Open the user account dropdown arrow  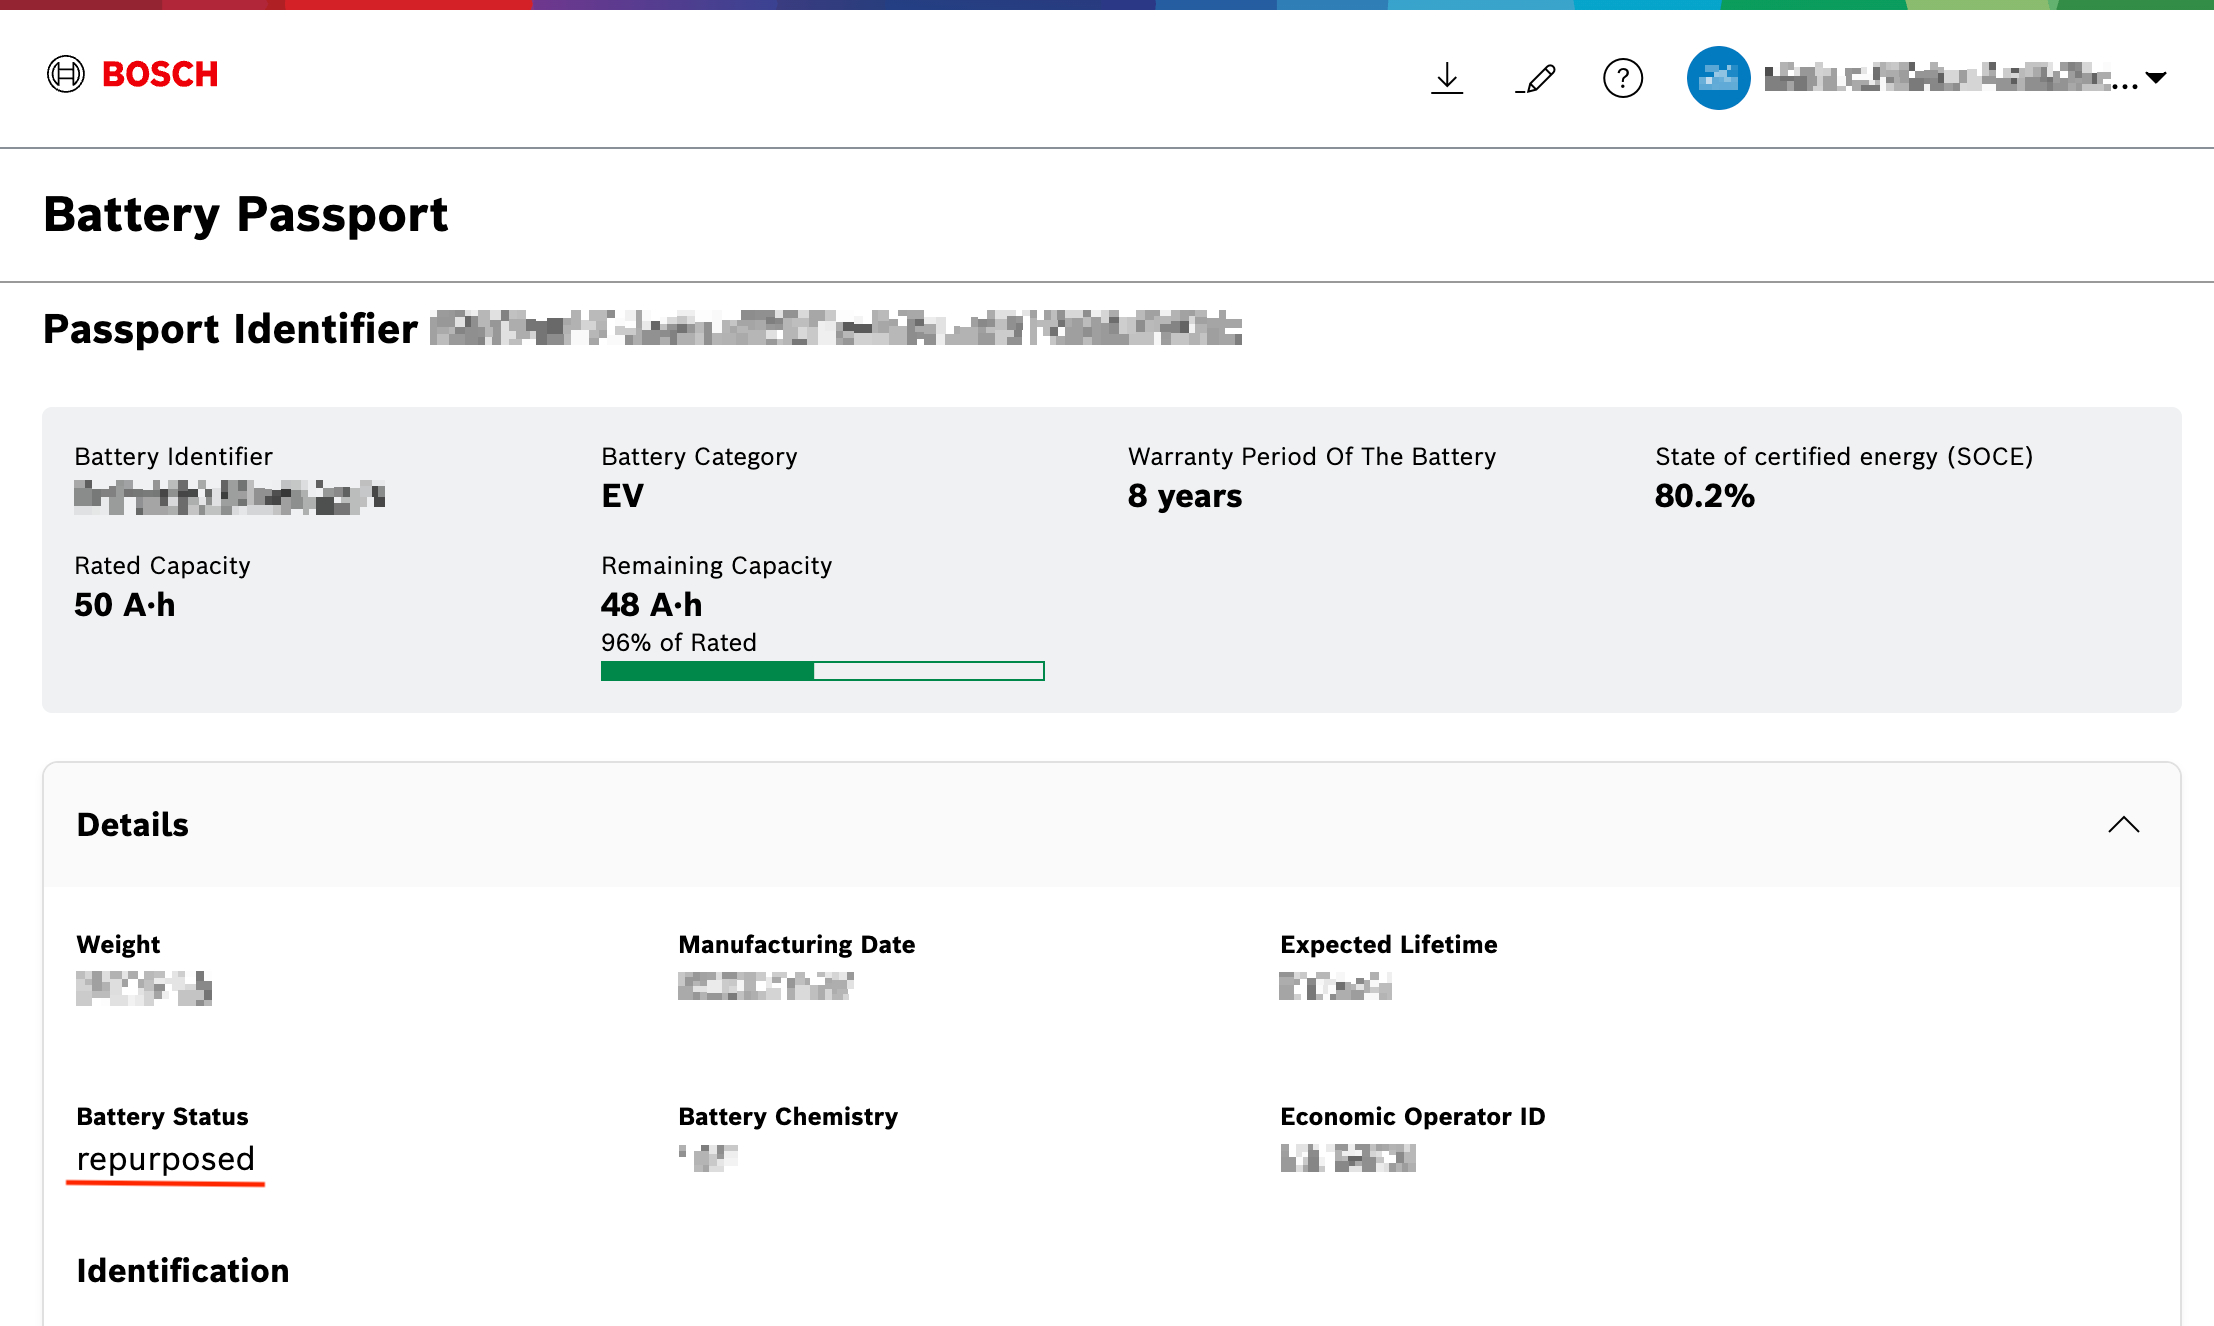2156,78
